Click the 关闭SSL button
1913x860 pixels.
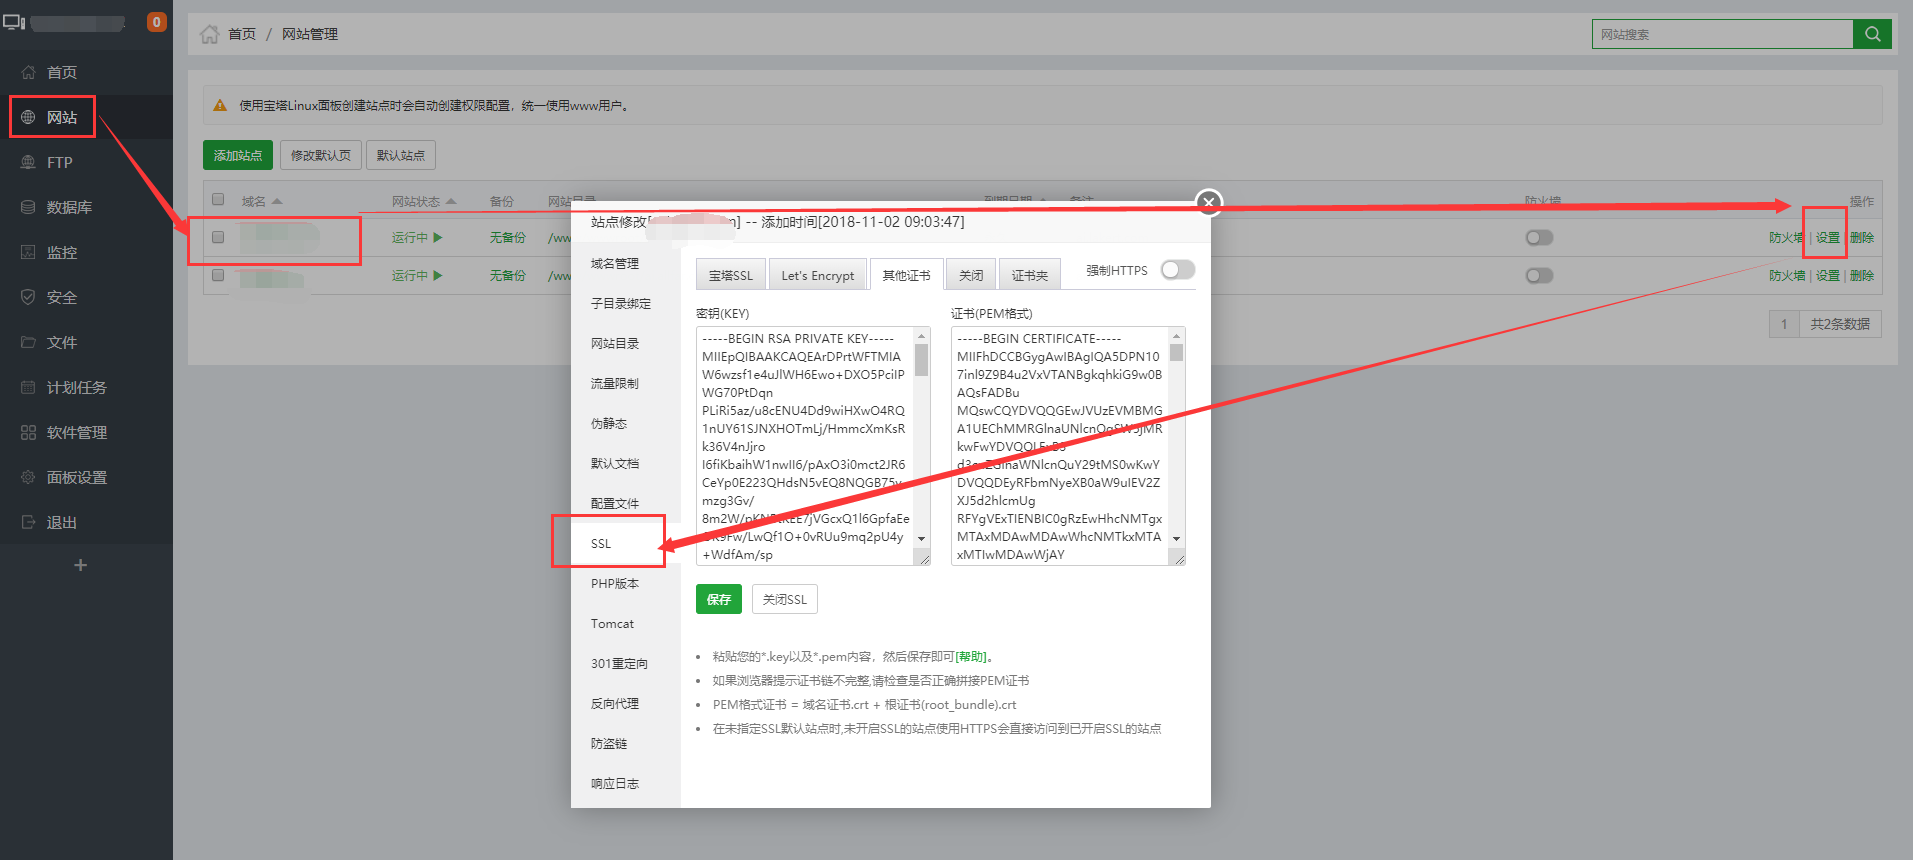(784, 599)
